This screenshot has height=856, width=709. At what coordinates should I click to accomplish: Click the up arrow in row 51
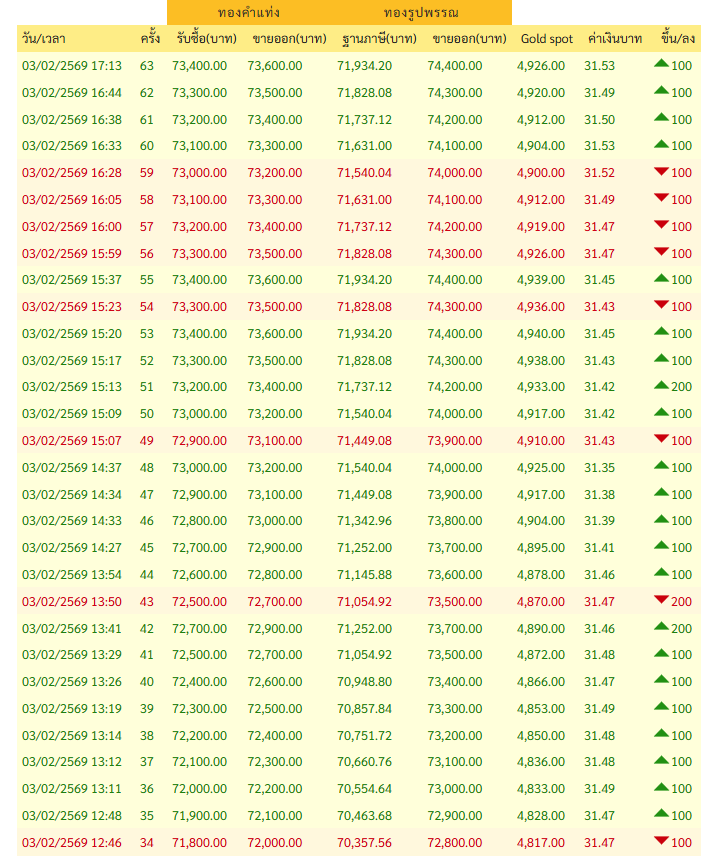(x=661, y=385)
